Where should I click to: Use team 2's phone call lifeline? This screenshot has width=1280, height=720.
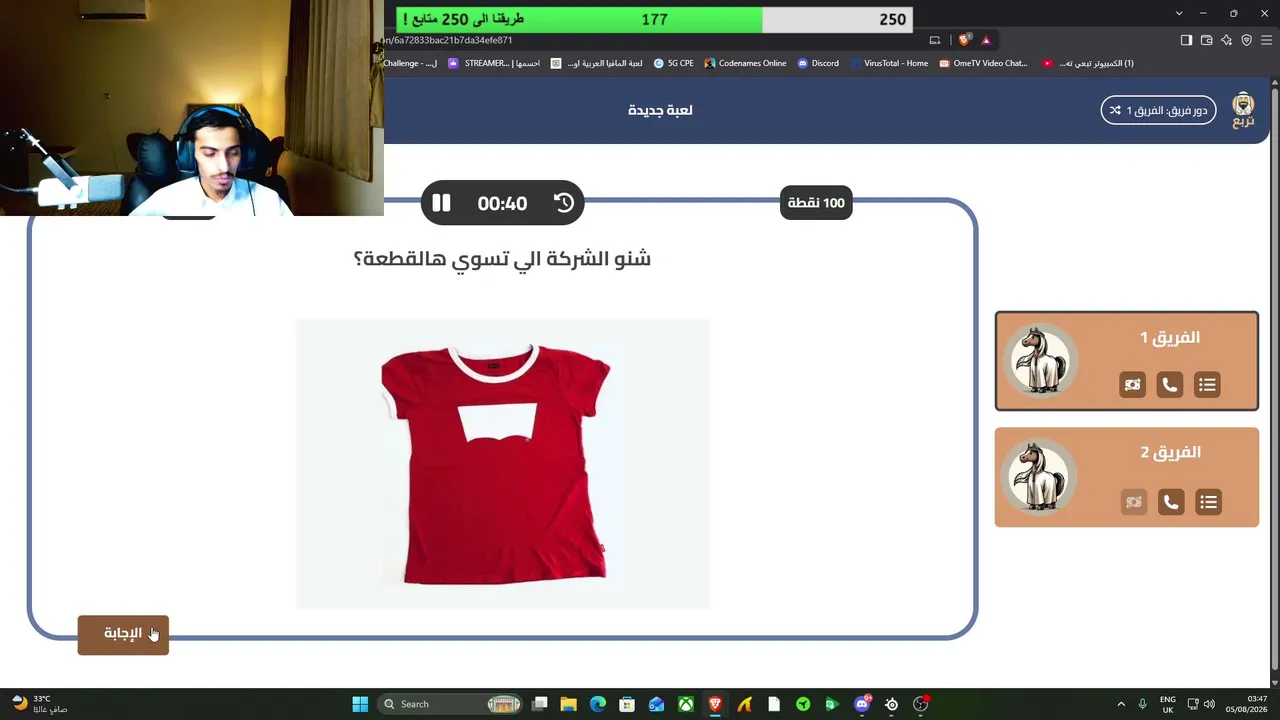click(x=1171, y=502)
